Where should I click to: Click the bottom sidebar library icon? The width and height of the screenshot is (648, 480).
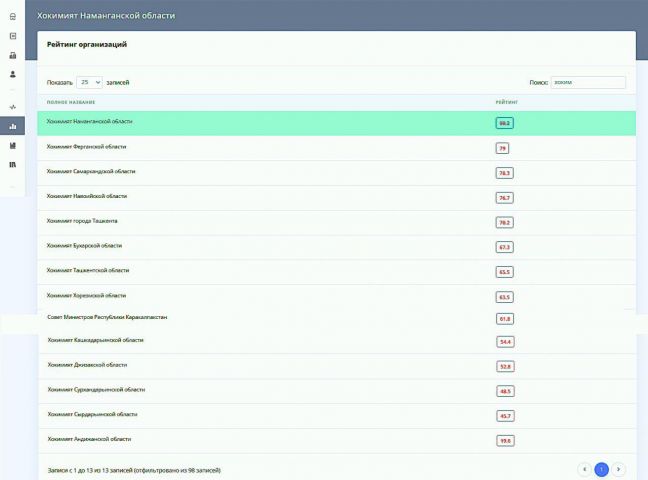point(12,164)
